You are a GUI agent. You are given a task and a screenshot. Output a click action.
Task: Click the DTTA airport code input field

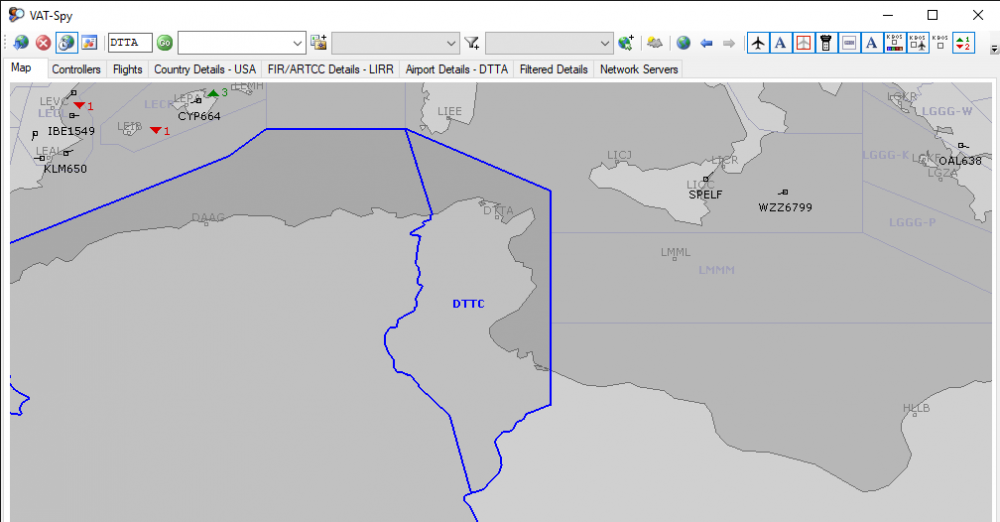point(129,43)
